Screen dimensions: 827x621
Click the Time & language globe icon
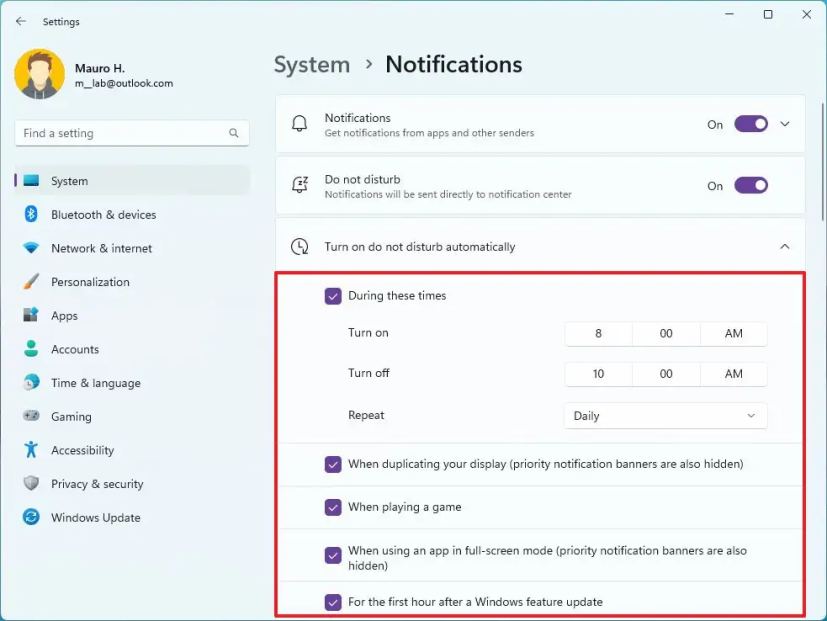[31, 382]
